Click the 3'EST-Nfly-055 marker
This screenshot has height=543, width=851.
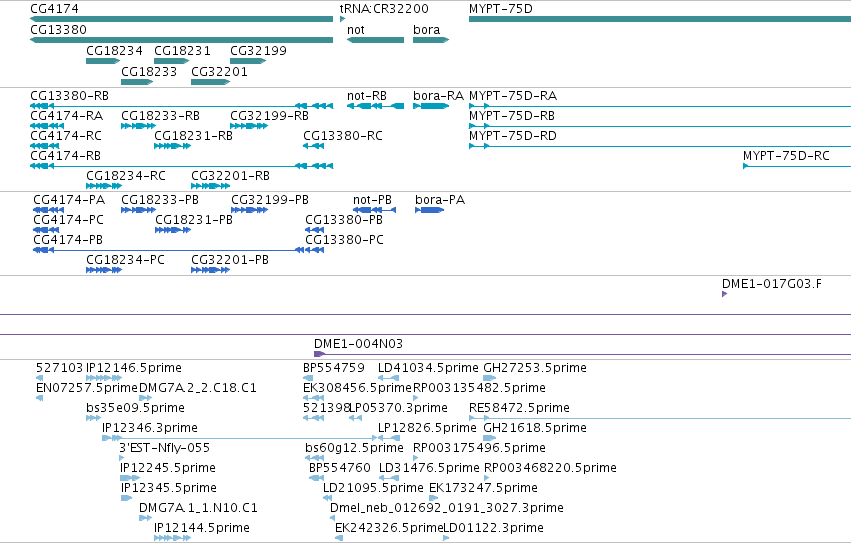pos(122,459)
